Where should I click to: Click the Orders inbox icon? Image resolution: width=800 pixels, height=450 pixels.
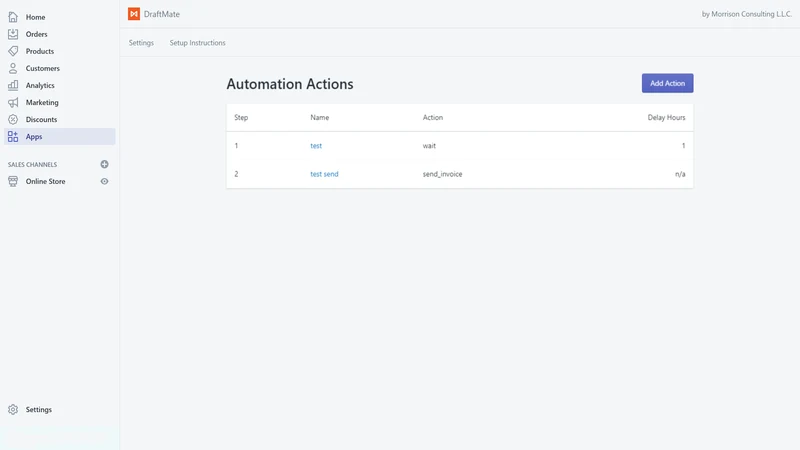pos(13,34)
